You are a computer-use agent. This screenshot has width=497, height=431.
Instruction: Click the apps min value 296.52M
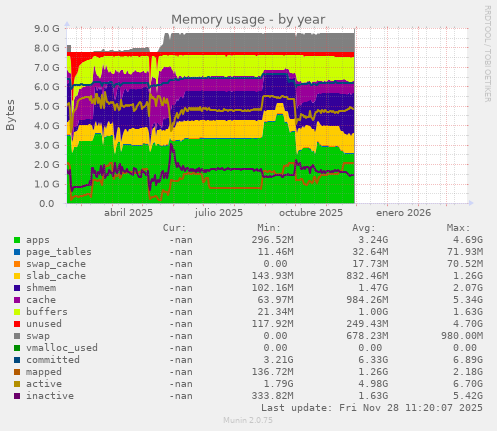pyautogui.click(x=272, y=240)
